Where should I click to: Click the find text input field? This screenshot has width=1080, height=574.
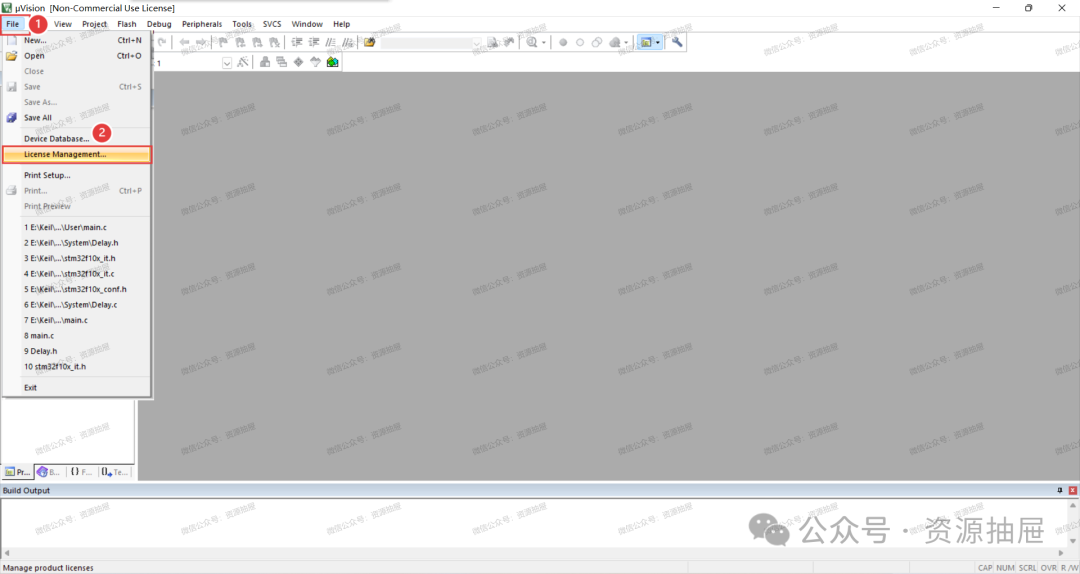(x=426, y=43)
